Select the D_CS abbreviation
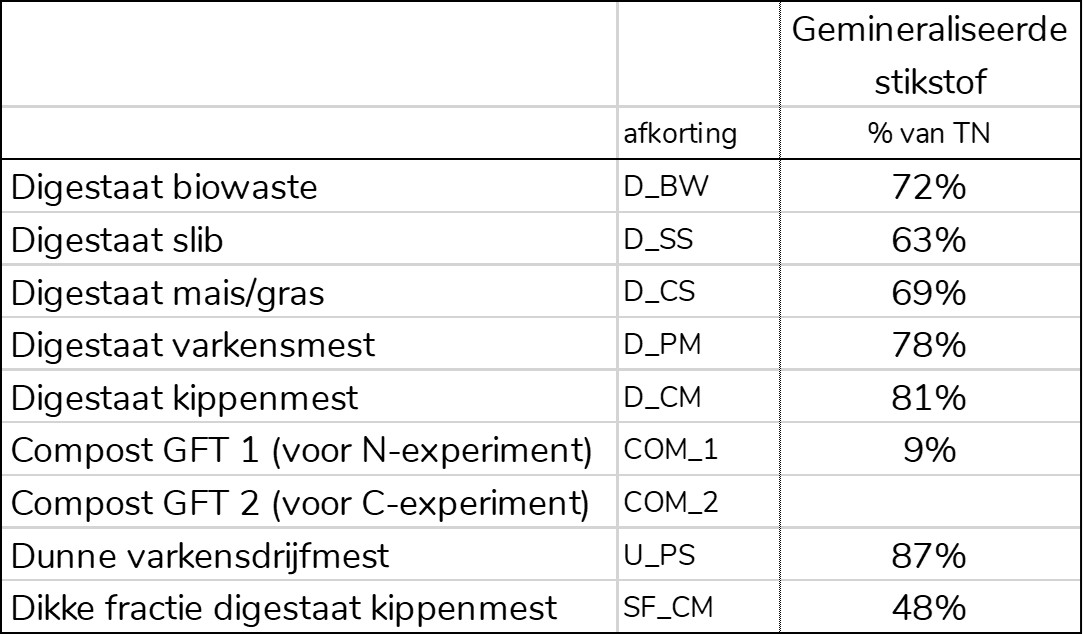1083x635 pixels. (x=659, y=292)
